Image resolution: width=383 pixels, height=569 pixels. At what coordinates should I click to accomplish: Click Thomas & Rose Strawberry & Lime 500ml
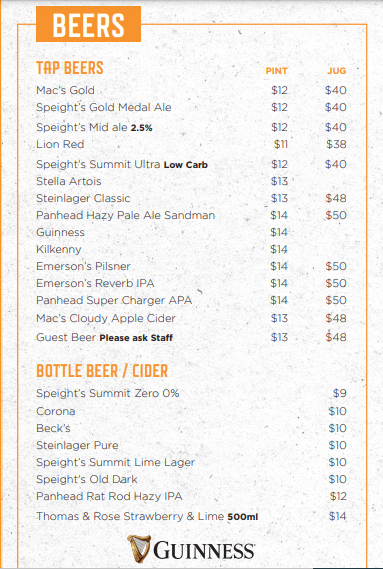(x=147, y=516)
